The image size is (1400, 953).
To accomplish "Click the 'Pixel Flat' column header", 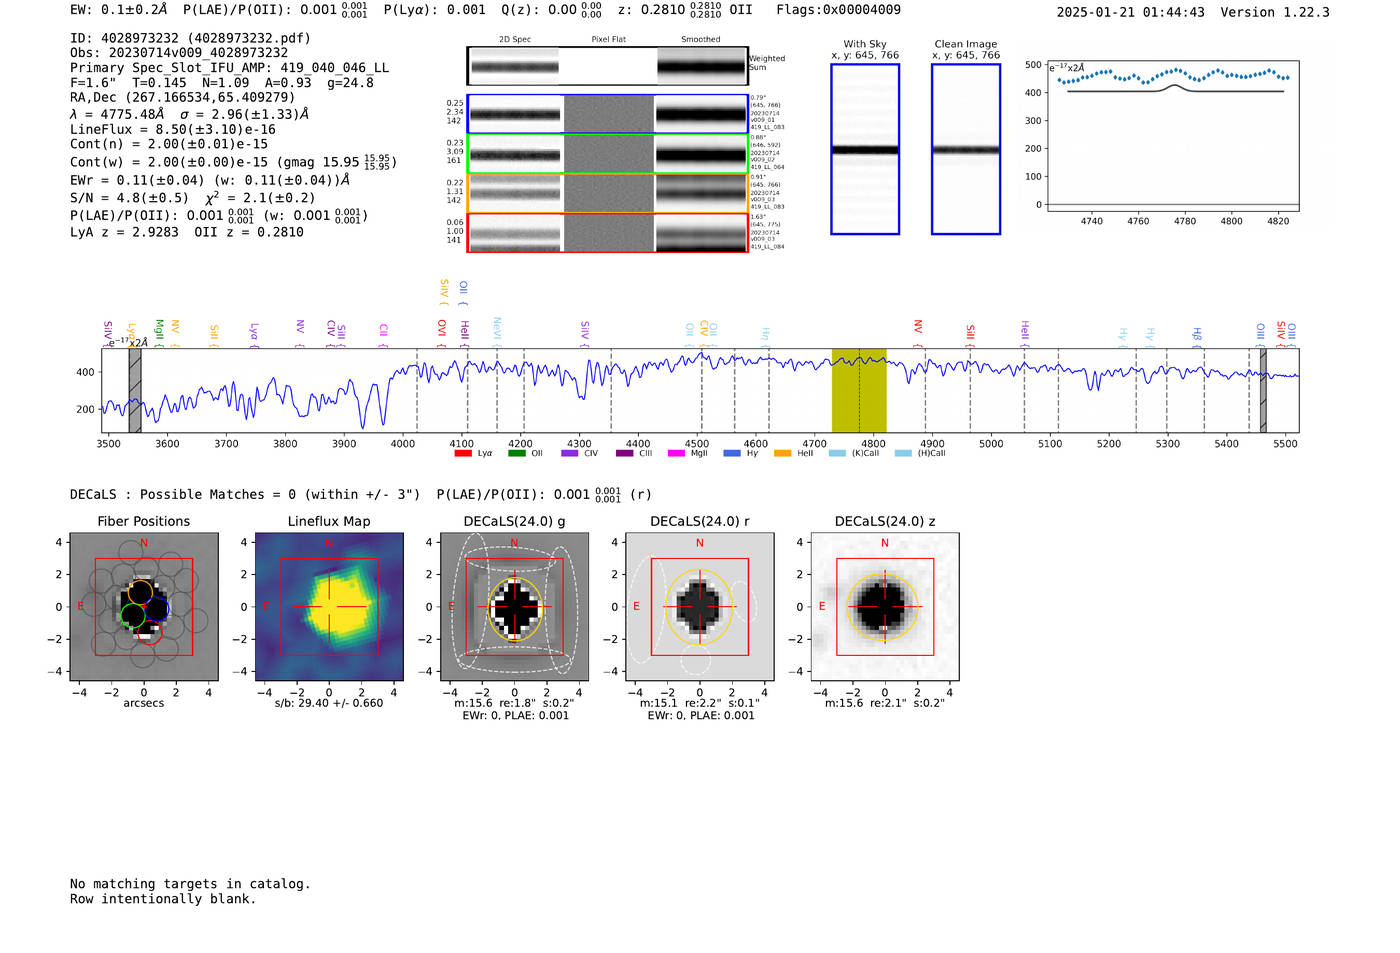I will (608, 40).
